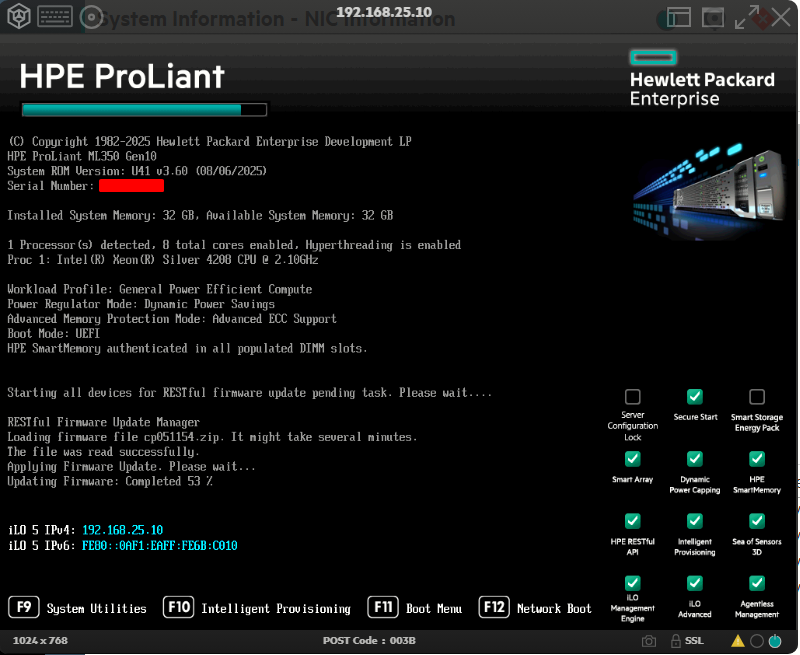This screenshot has height=655, width=800.
Task: Click the Advanced Memory Protection Mode line
Action: [x=172, y=319]
